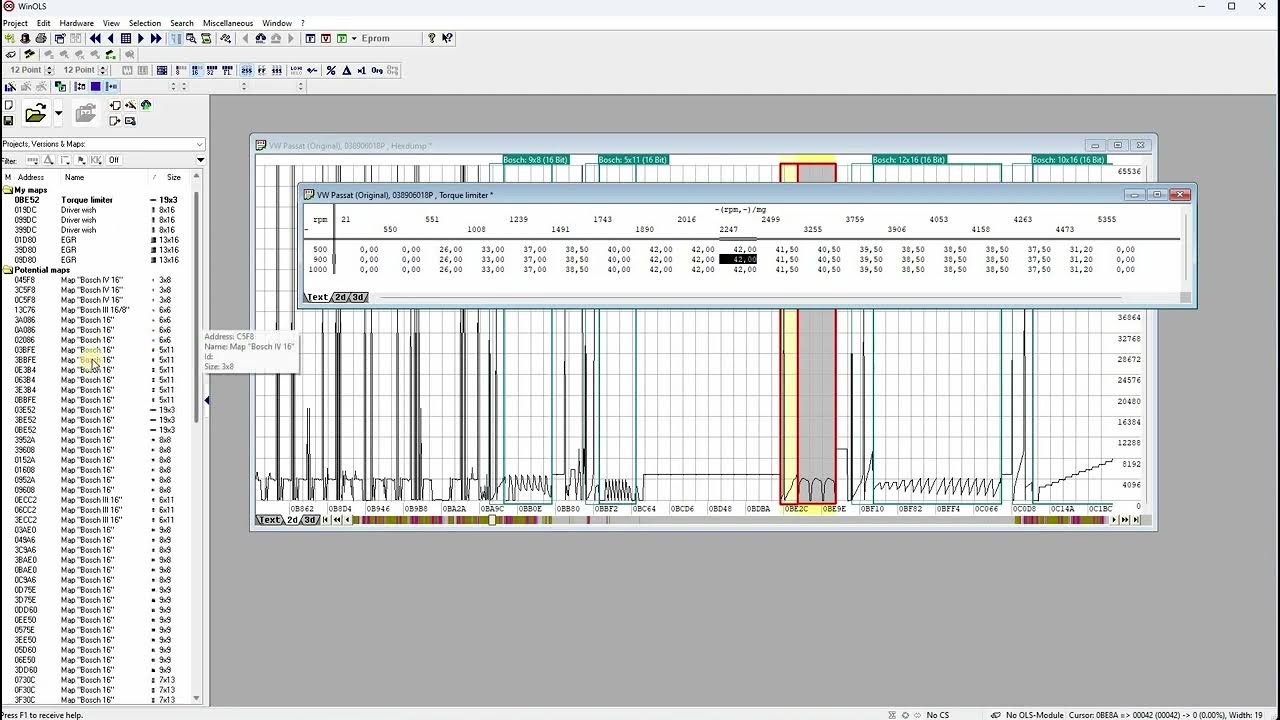Click the print icon in main toolbar
The image size is (1280, 720).
click(41, 38)
